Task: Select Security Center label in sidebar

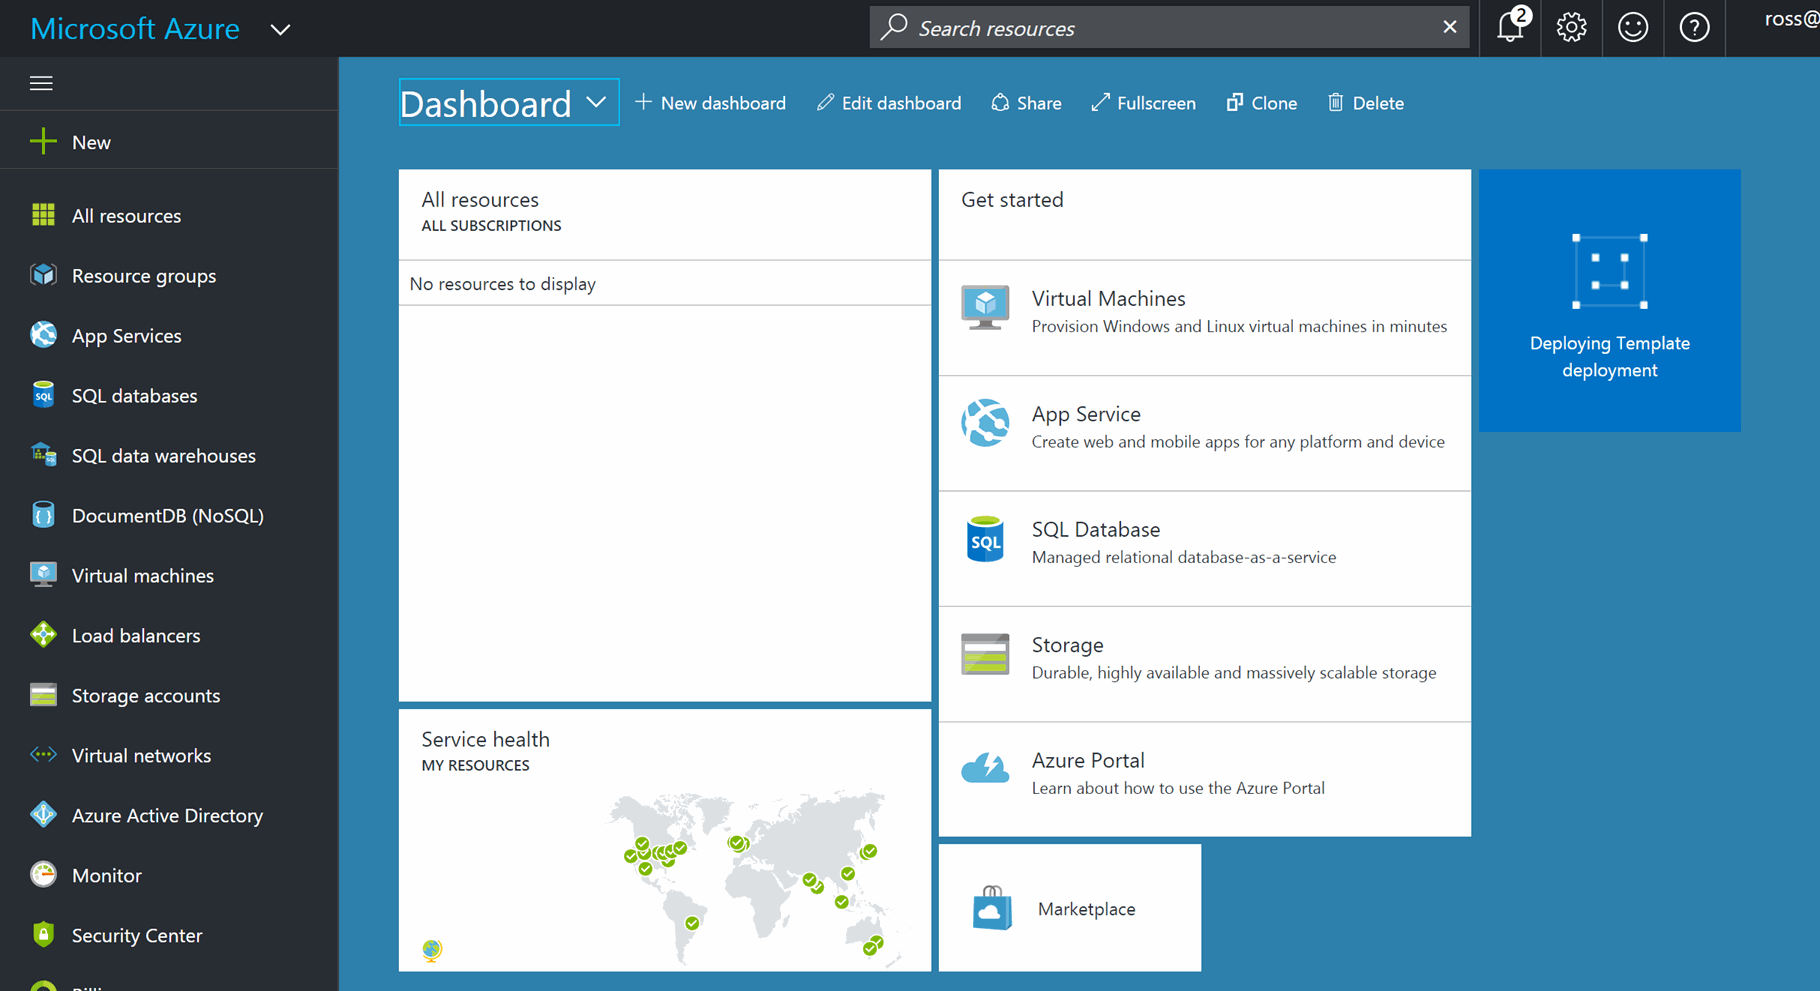Action: (137, 936)
